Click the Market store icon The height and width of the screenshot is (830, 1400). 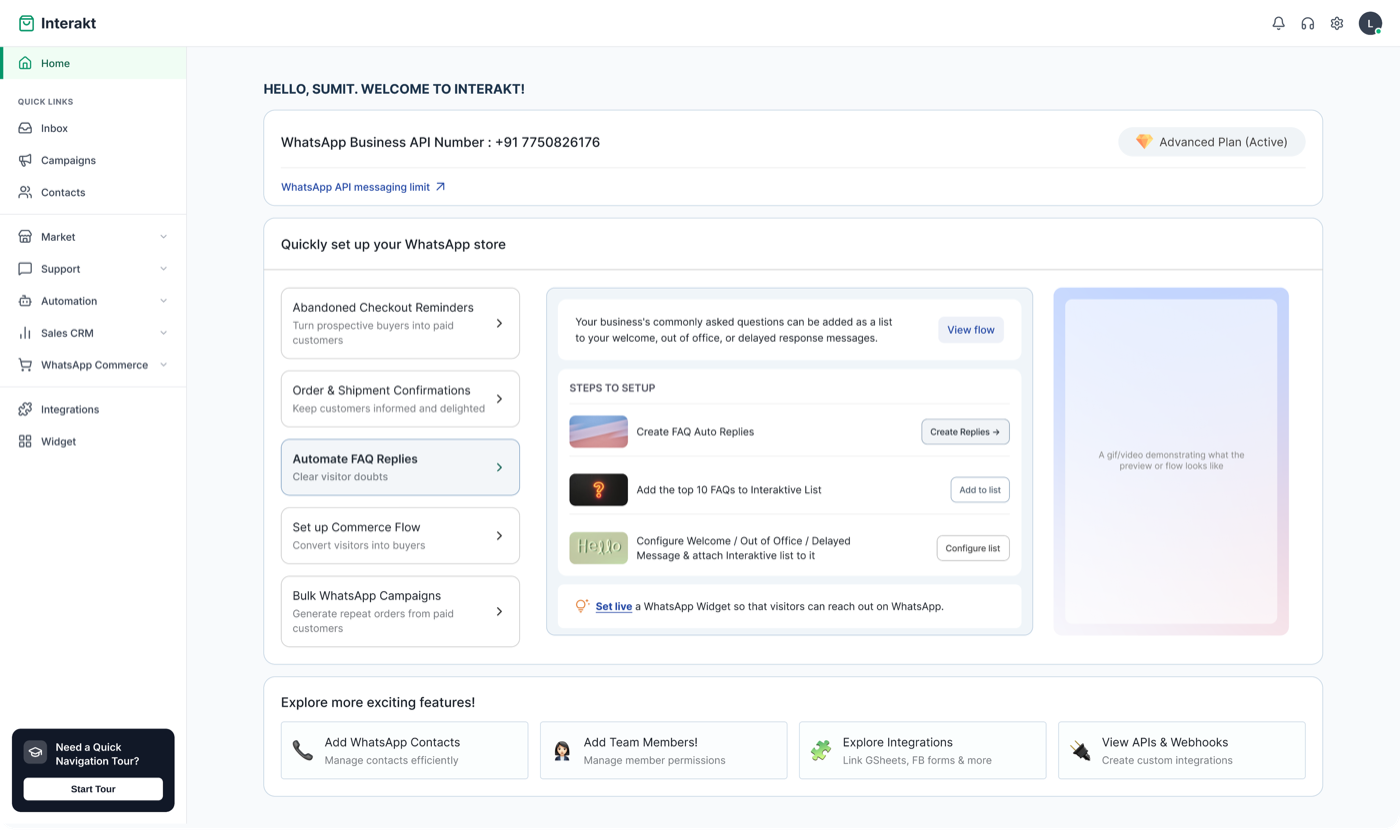(25, 237)
